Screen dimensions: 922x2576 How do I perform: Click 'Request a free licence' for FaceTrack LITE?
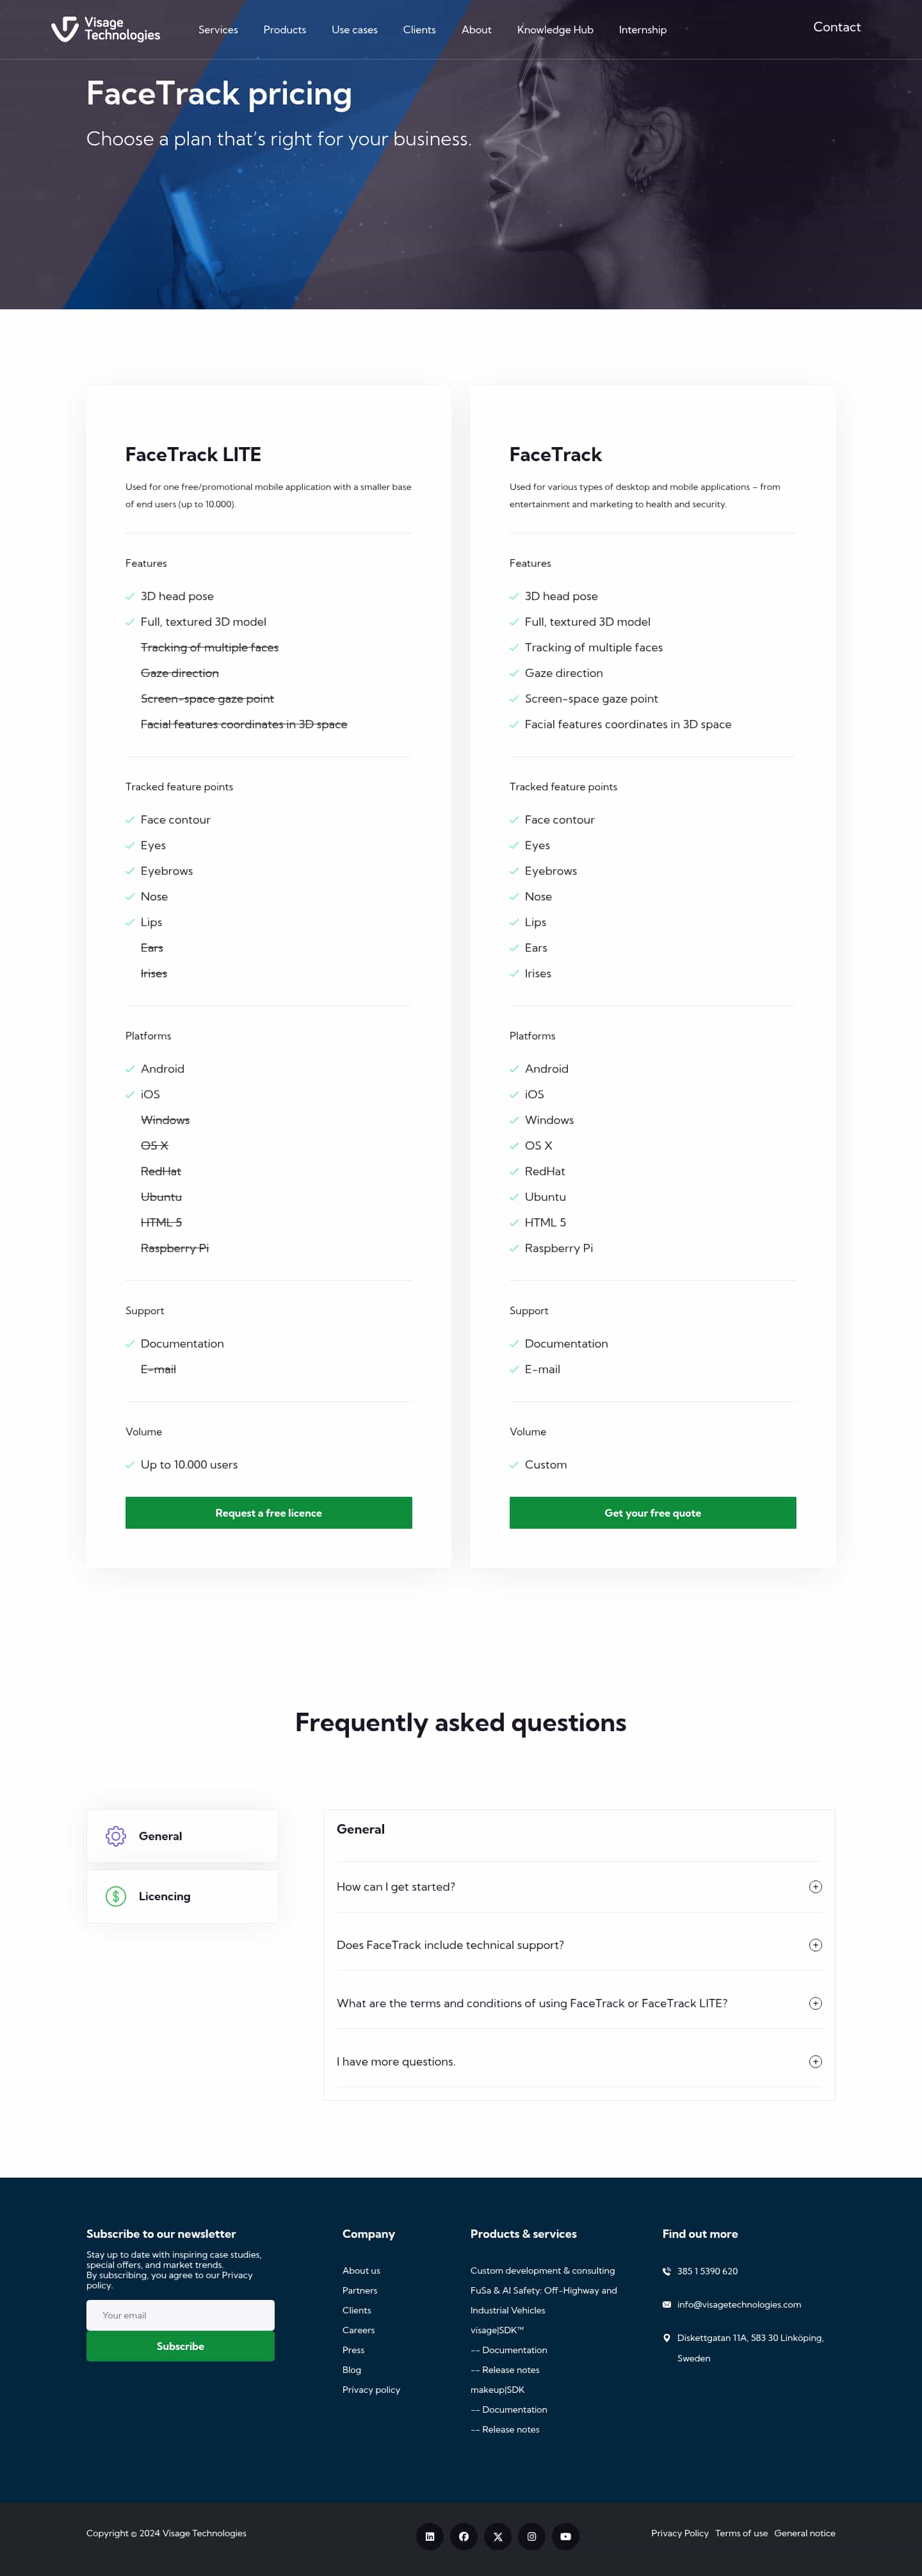click(x=268, y=1512)
